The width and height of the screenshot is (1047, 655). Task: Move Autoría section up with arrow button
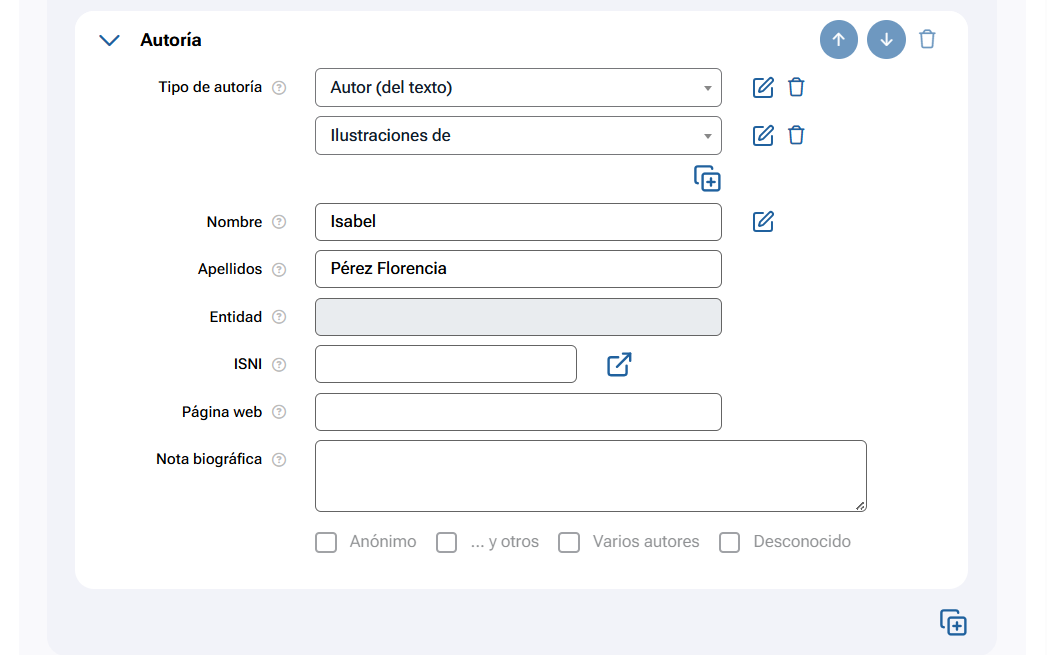pyautogui.click(x=839, y=40)
